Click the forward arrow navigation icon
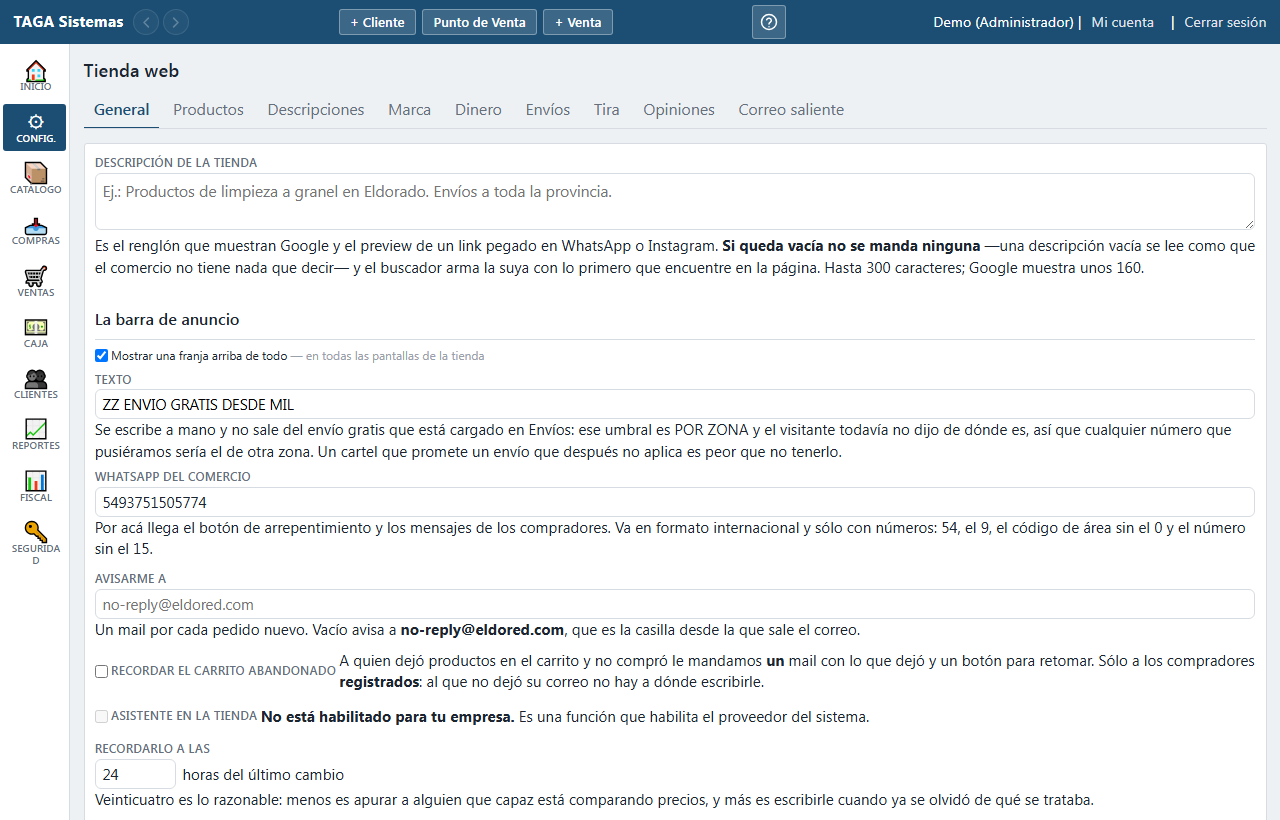 (176, 22)
